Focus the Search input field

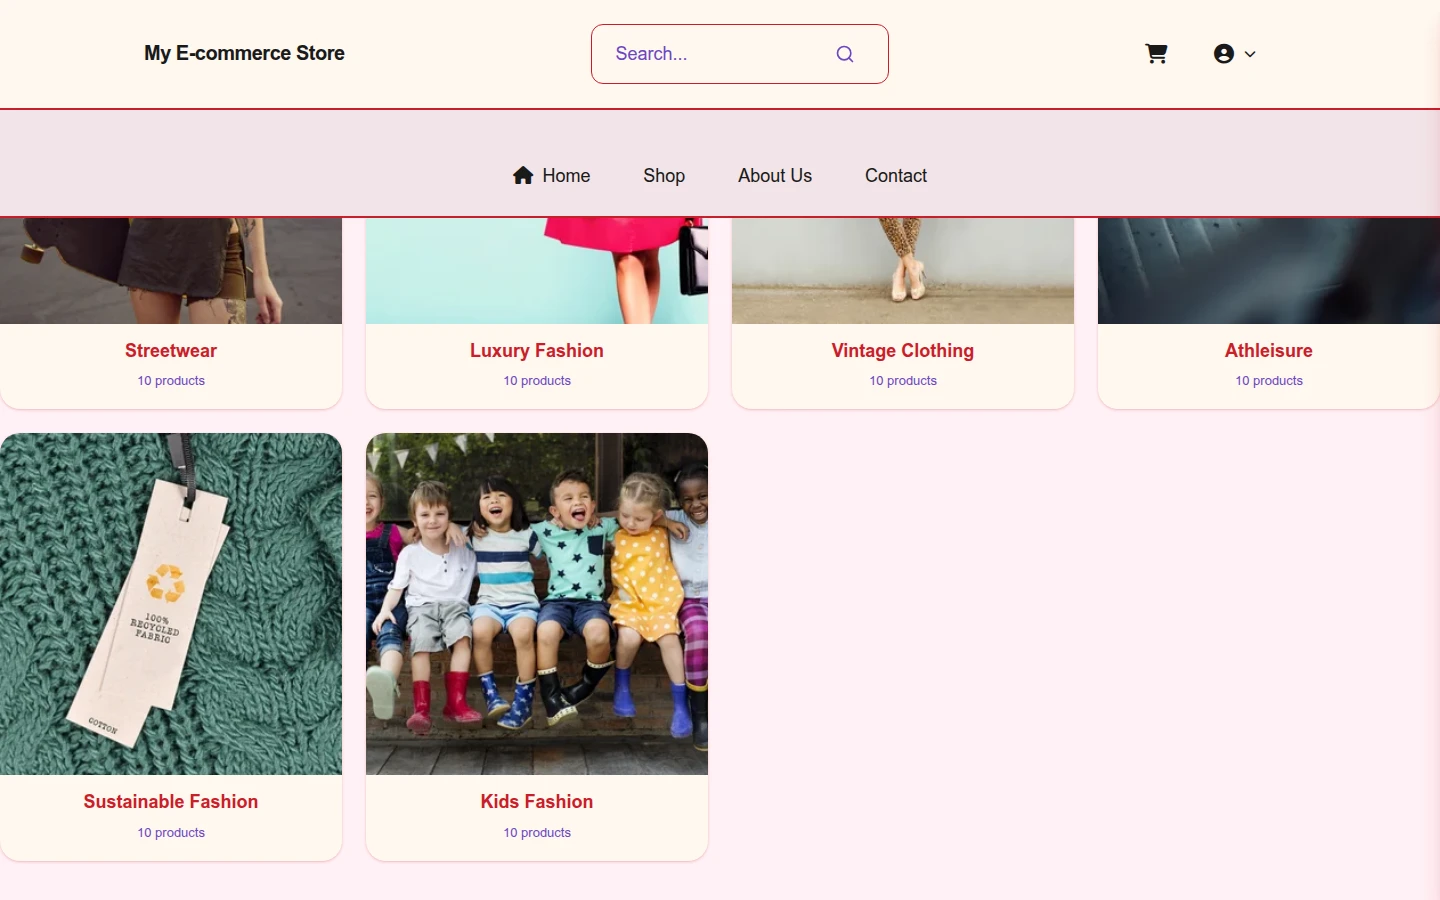pos(740,54)
